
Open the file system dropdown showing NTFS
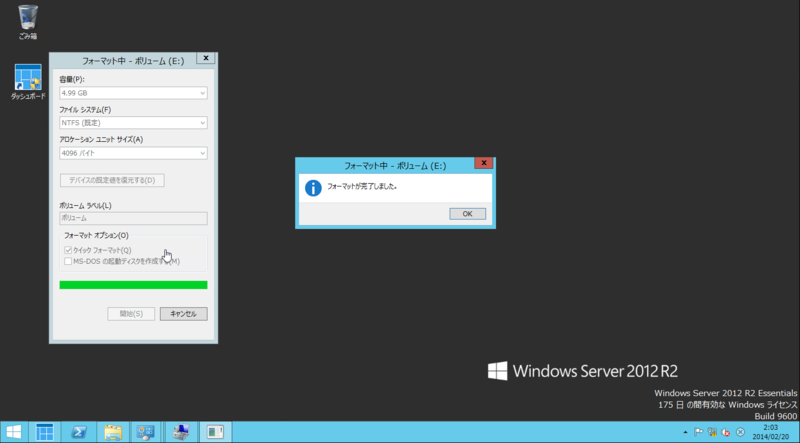(x=133, y=123)
